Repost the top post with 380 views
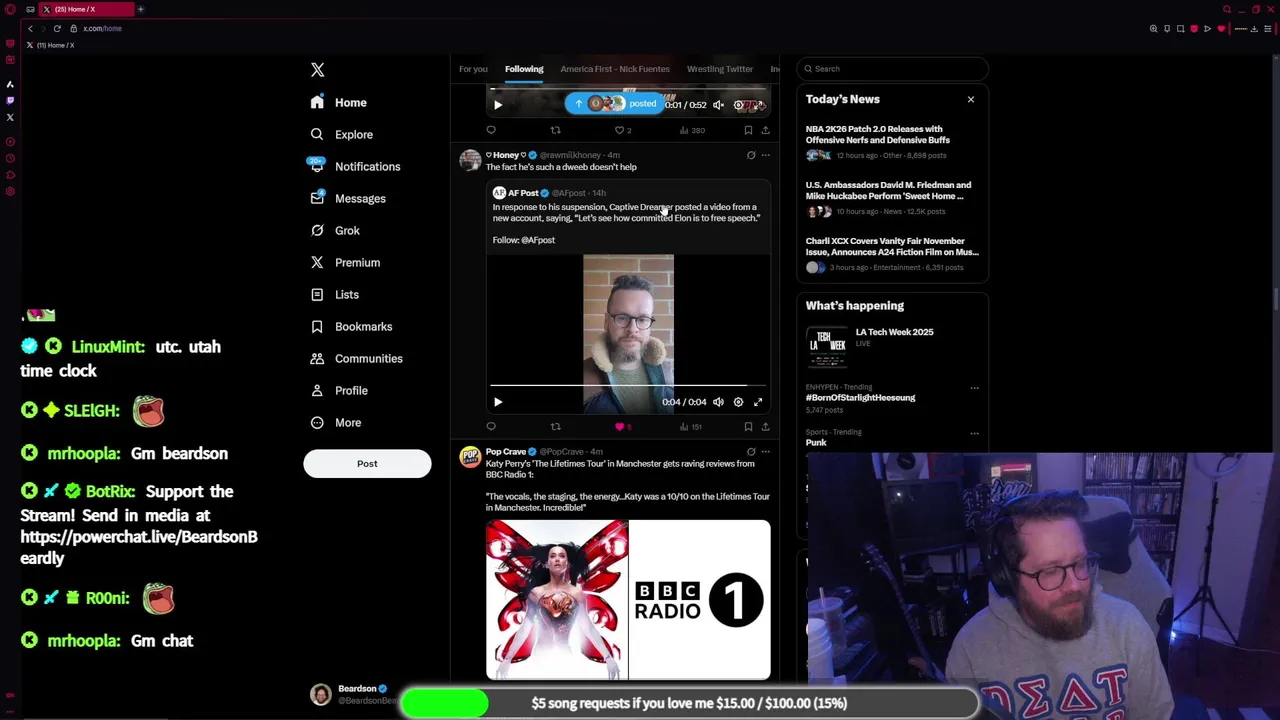This screenshot has width=1280, height=720. (555, 130)
